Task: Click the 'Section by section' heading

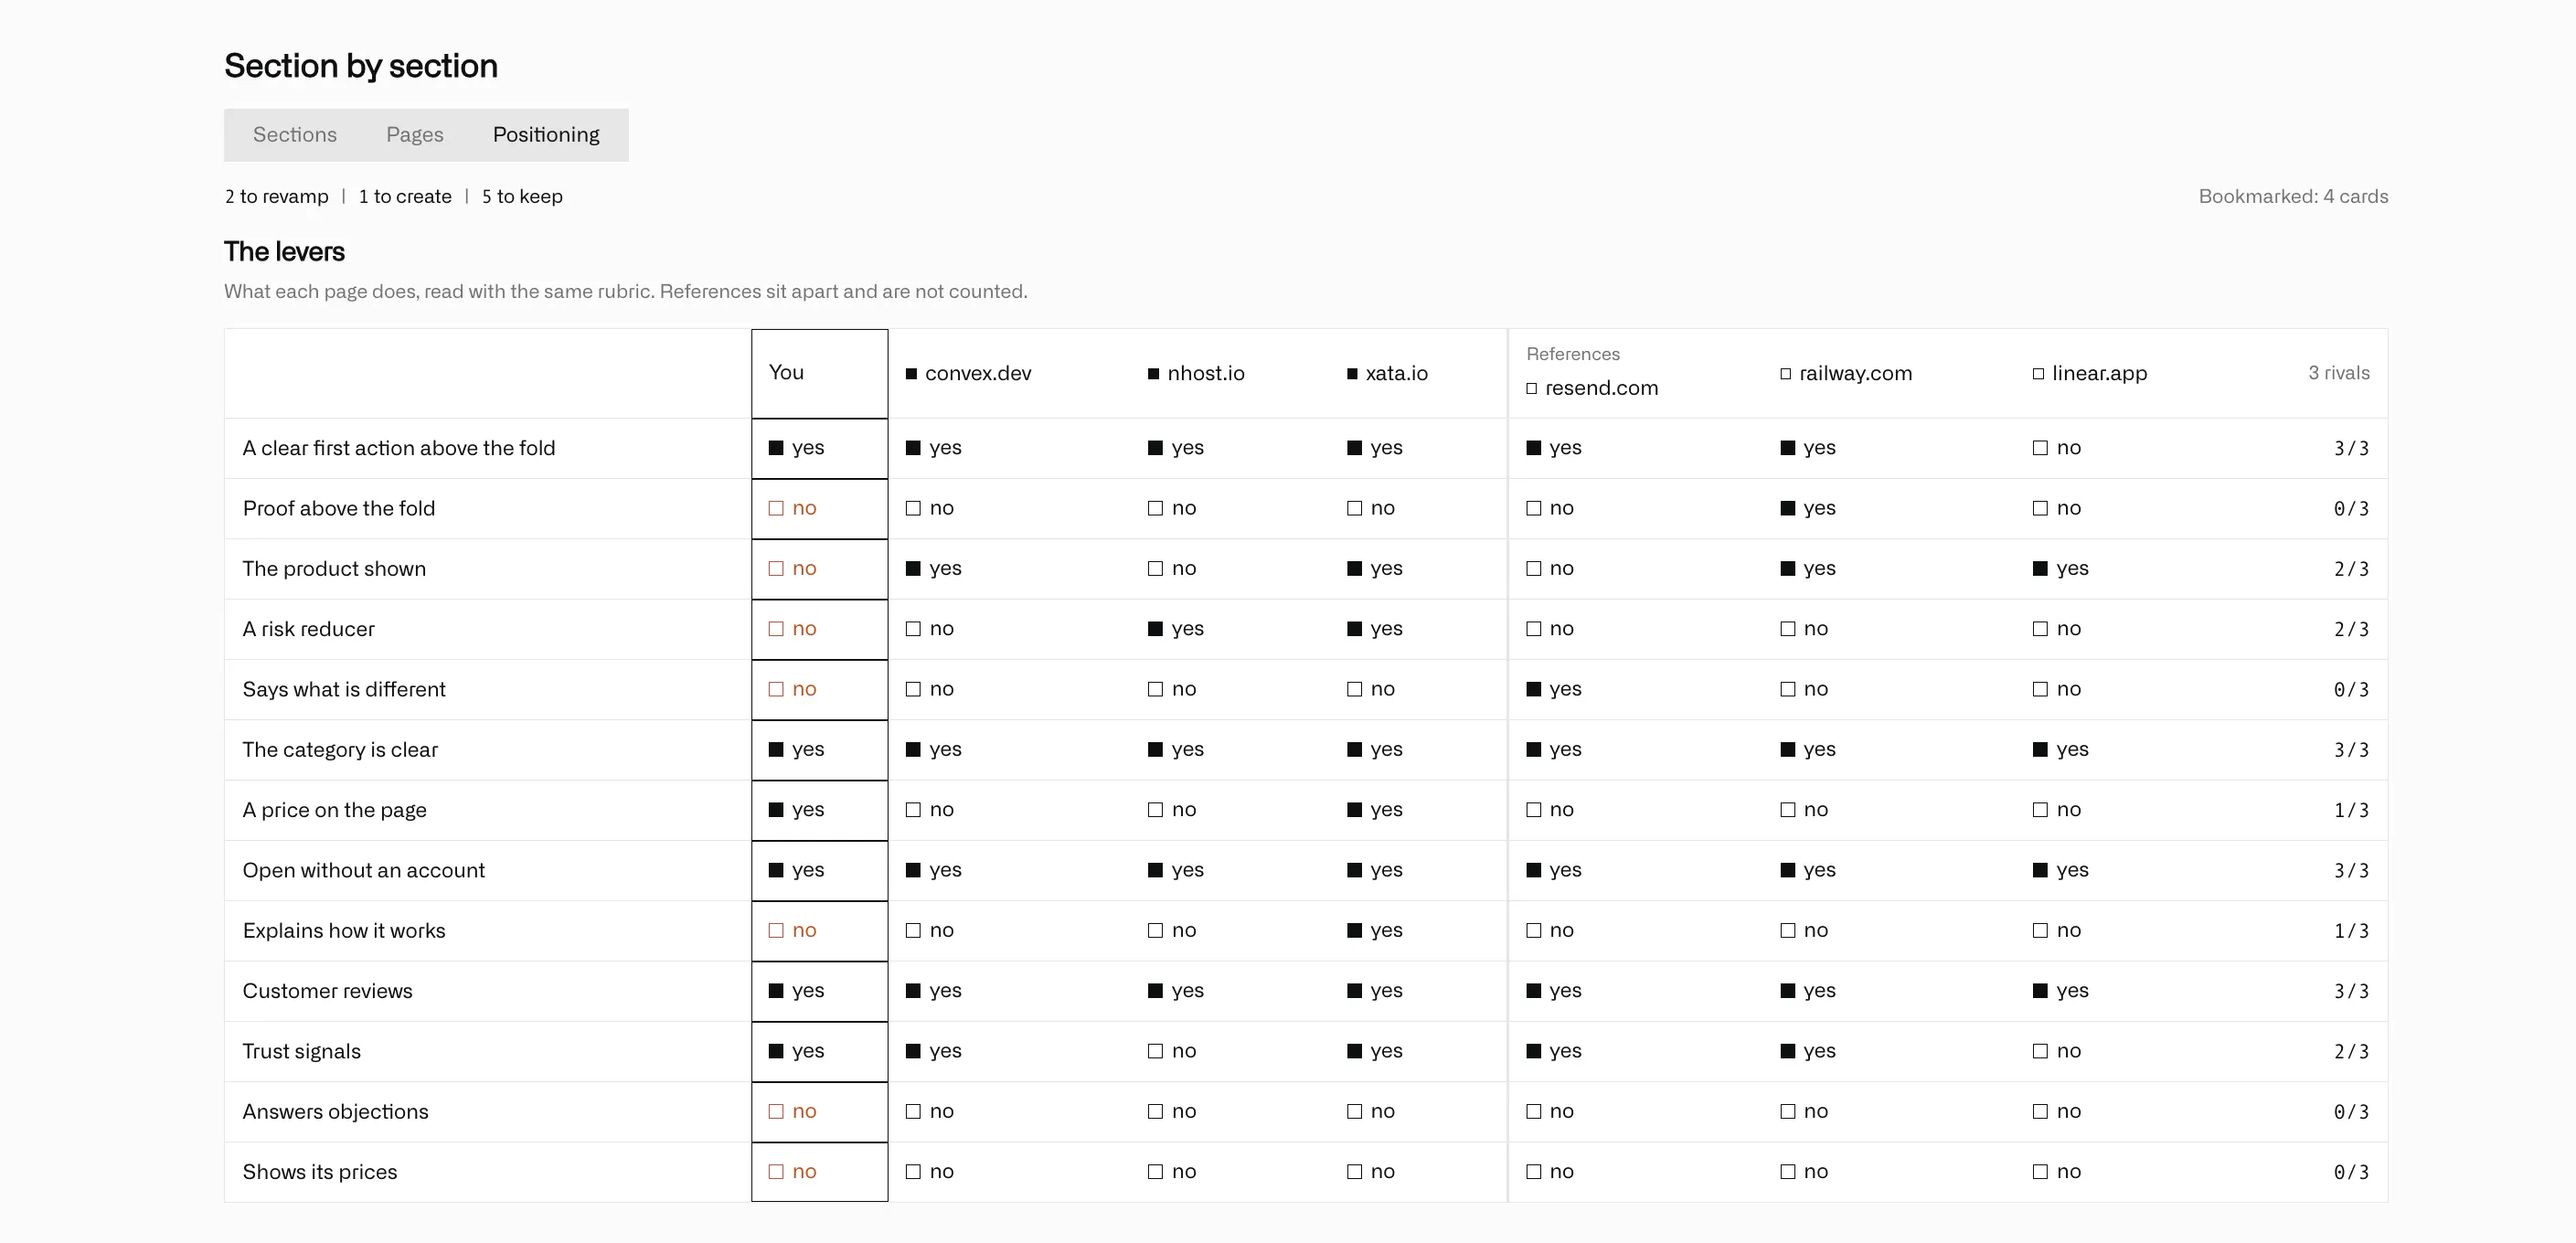Action: point(361,66)
